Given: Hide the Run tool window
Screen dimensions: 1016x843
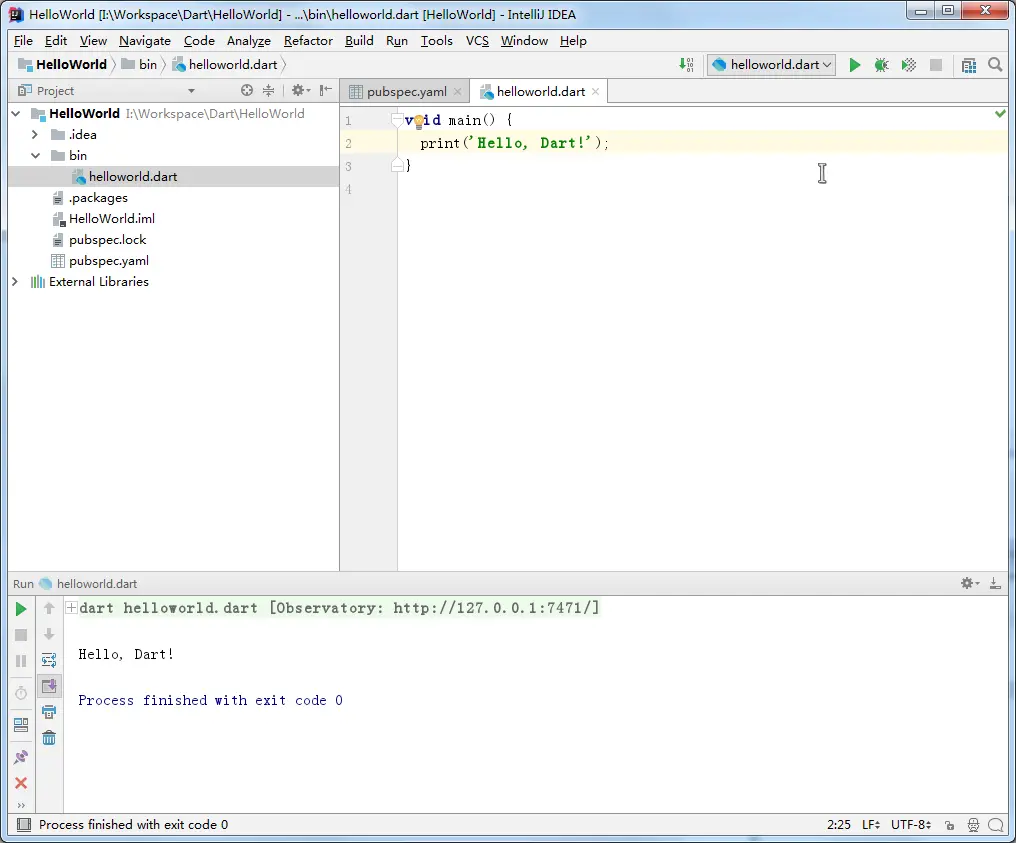Looking at the screenshot, I should point(995,583).
